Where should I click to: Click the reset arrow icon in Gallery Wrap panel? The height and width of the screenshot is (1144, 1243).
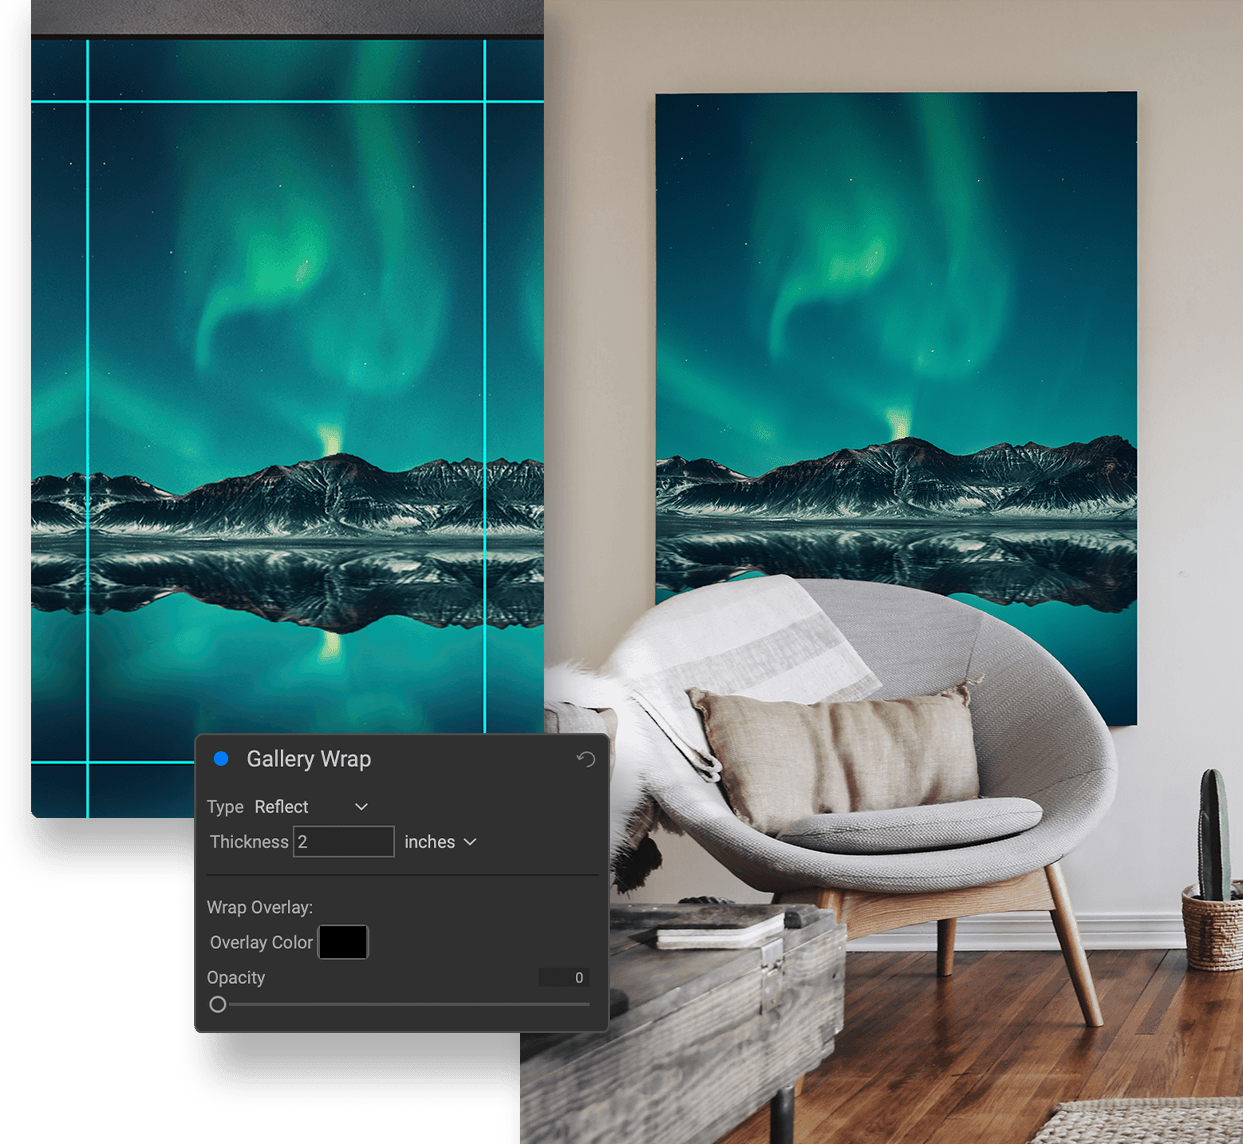[586, 760]
